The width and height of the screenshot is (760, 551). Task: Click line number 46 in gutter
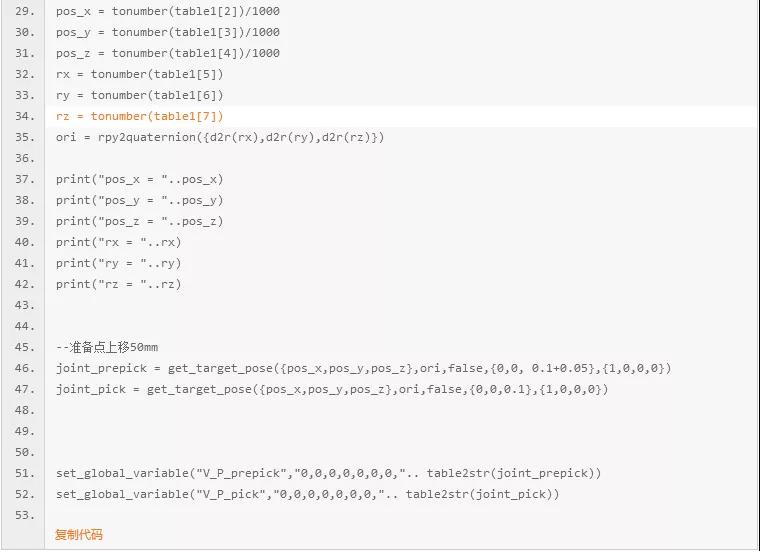(25, 368)
